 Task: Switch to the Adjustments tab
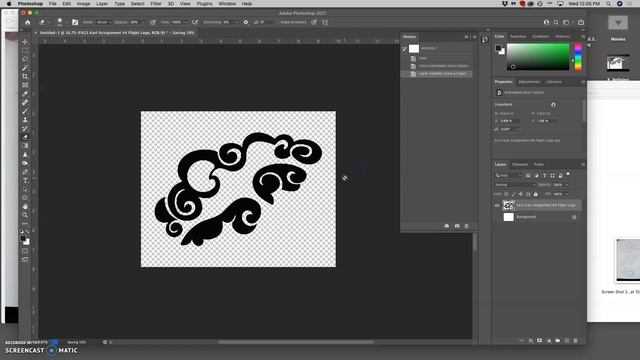(529, 82)
